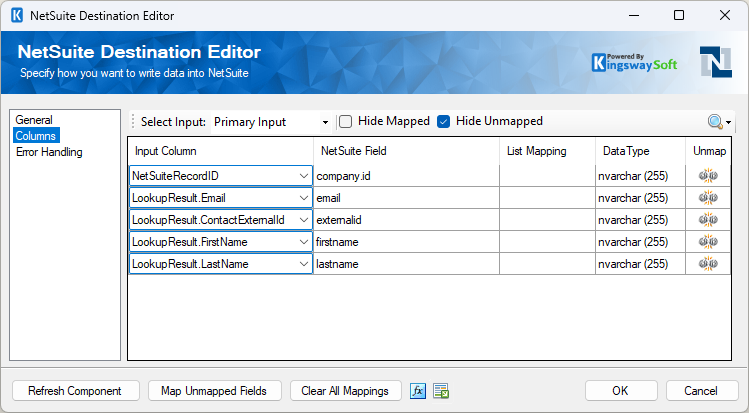Select the externalid NetSuite field cell
This screenshot has width=749, height=413.
pyautogui.click(x=407, y=220)
